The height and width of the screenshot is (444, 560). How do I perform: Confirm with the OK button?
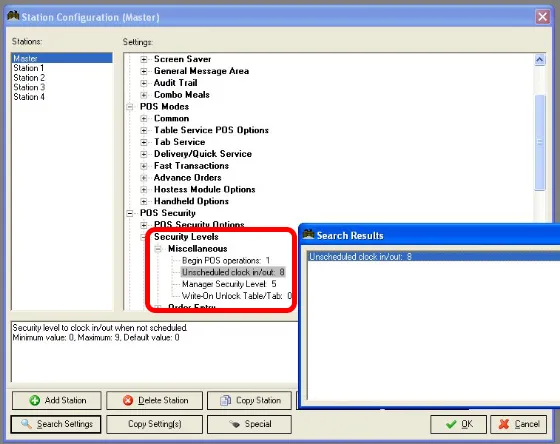[458, 424]
